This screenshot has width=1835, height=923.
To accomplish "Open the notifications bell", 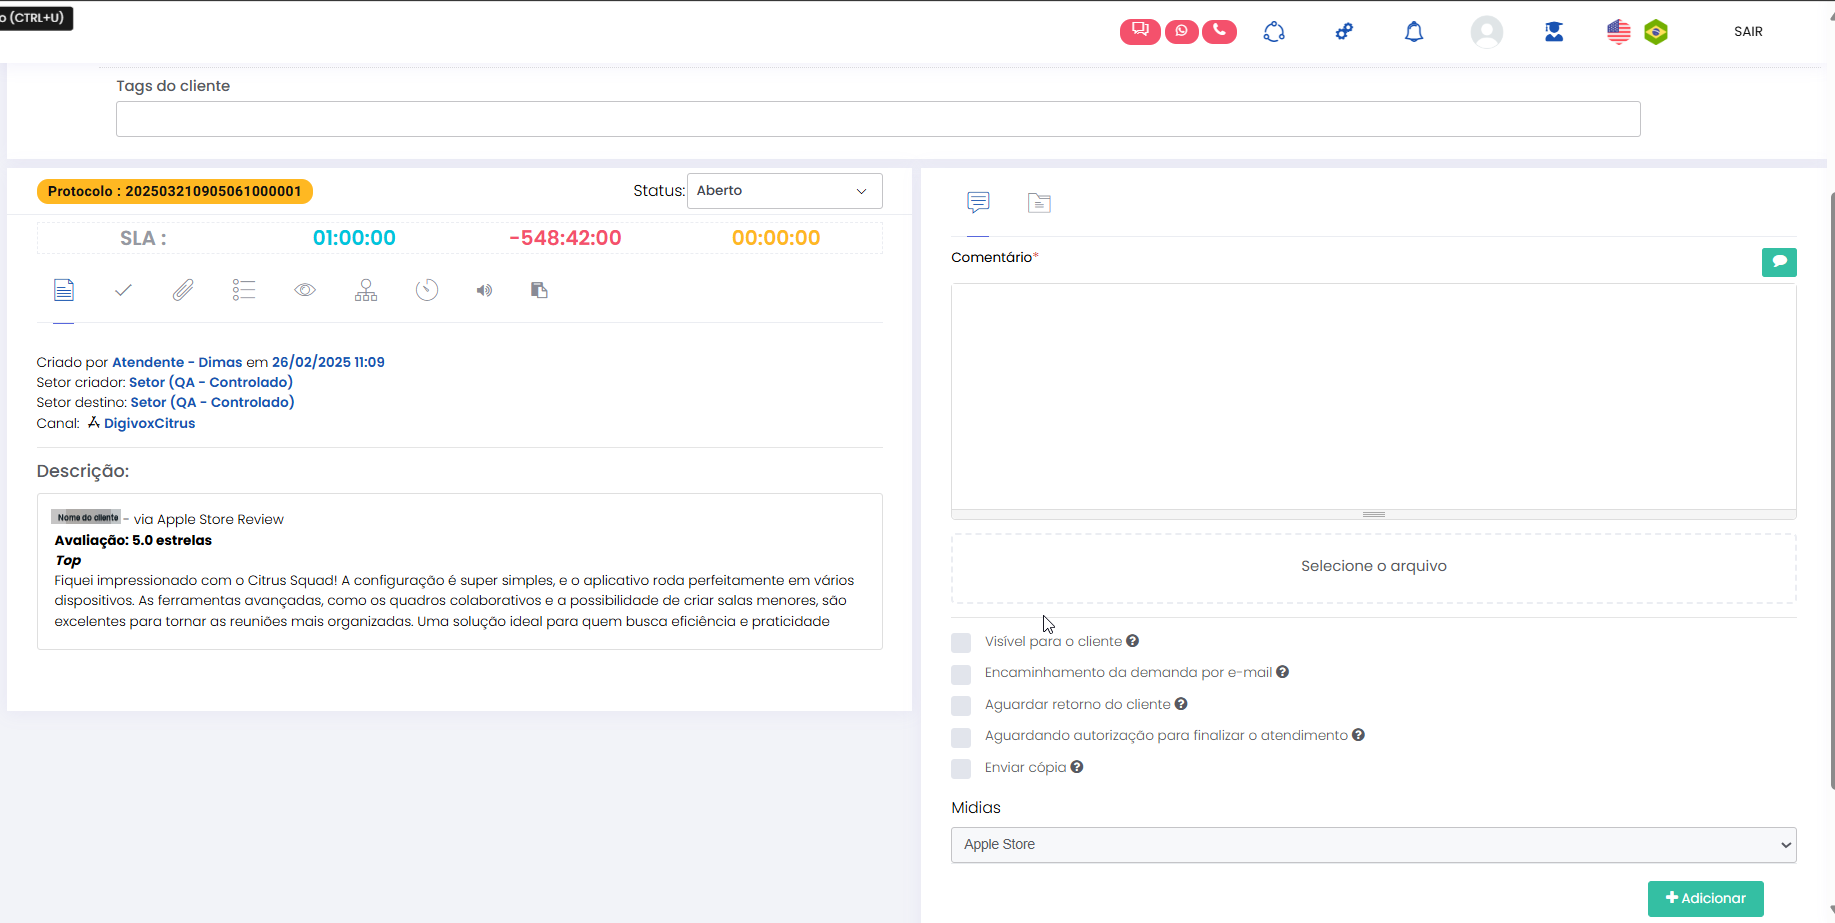I will (x=1413, y=32).
